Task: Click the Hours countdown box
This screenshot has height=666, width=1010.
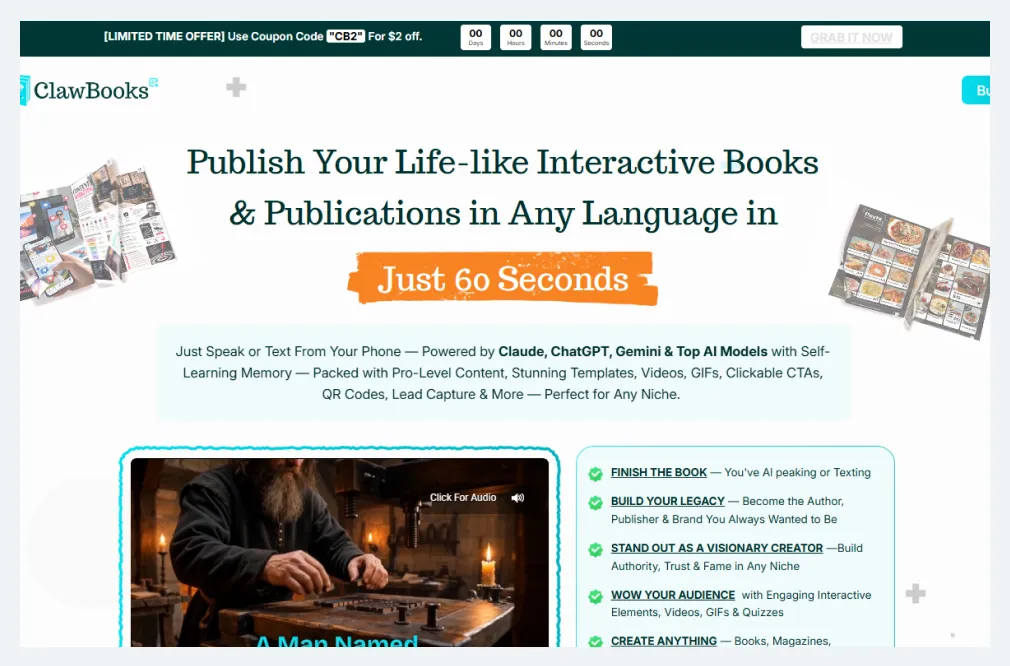Action: click(515, 37)
